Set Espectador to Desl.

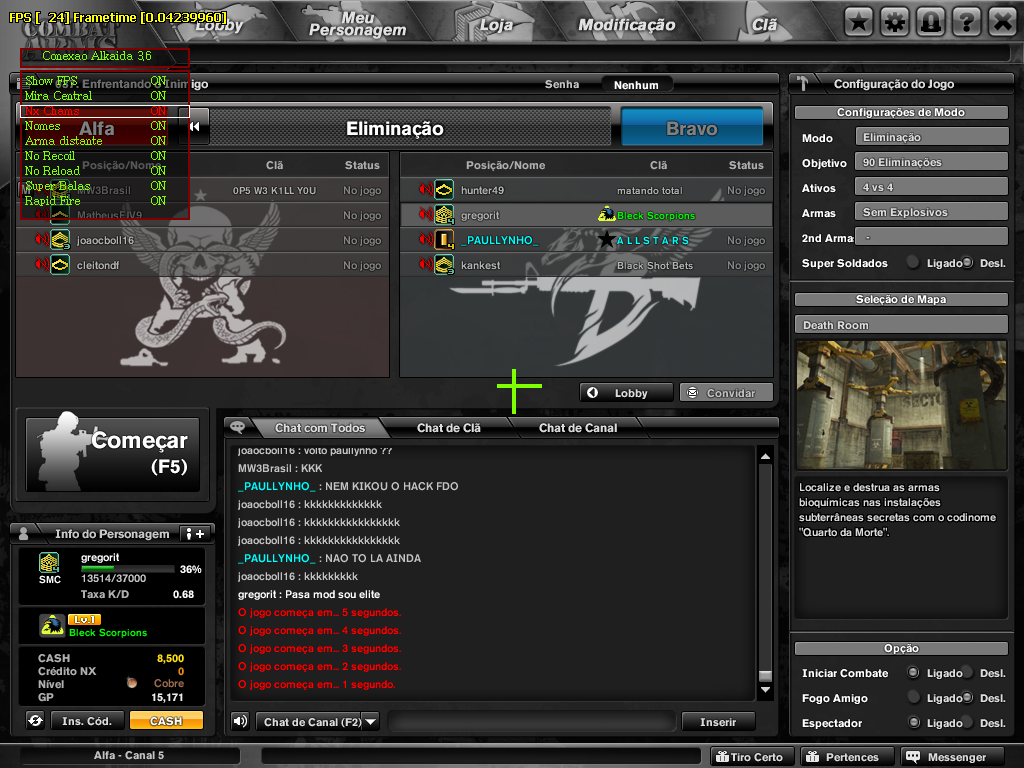[967, 723]
